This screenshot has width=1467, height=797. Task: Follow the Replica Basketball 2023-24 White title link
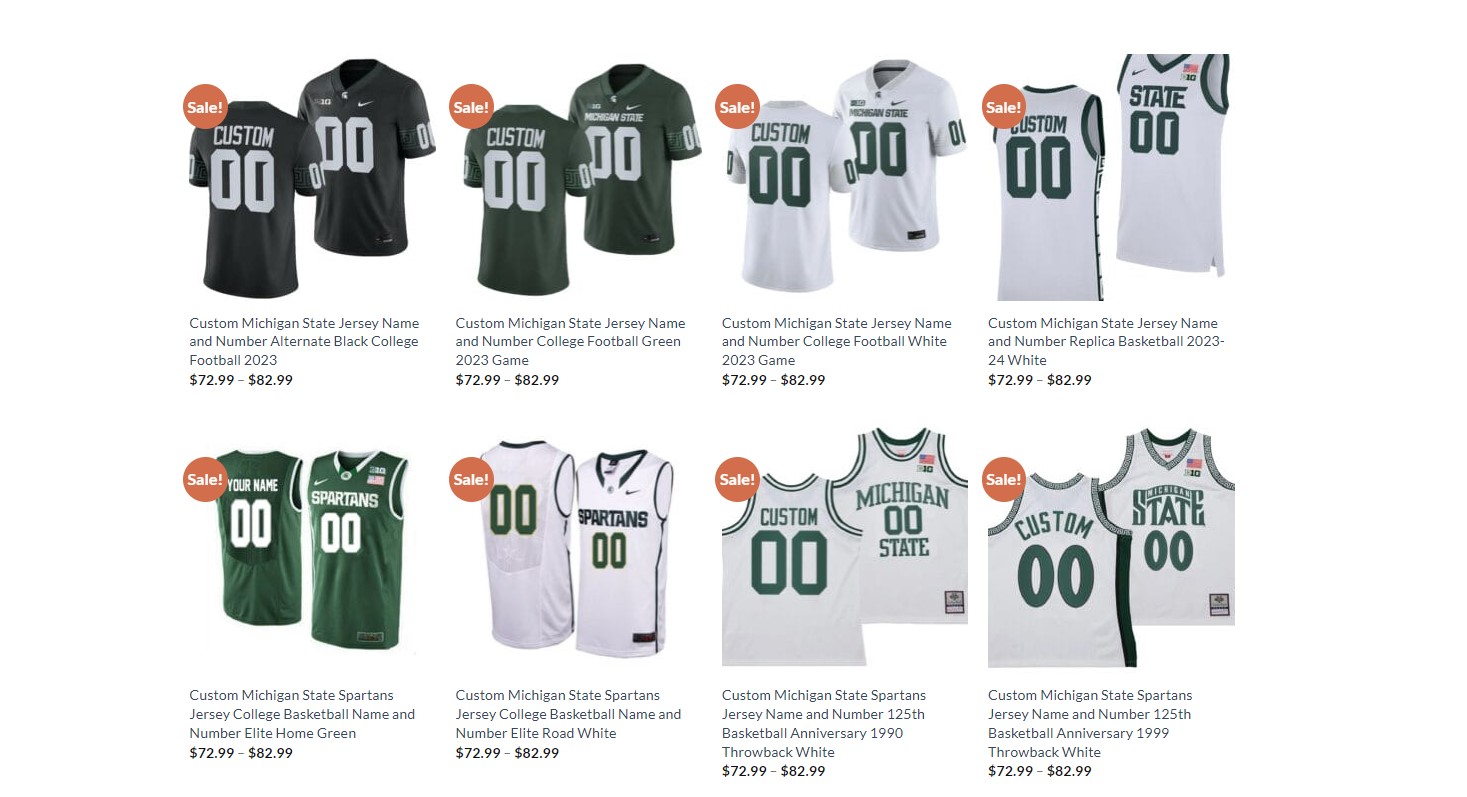[x=1106, y=341]
